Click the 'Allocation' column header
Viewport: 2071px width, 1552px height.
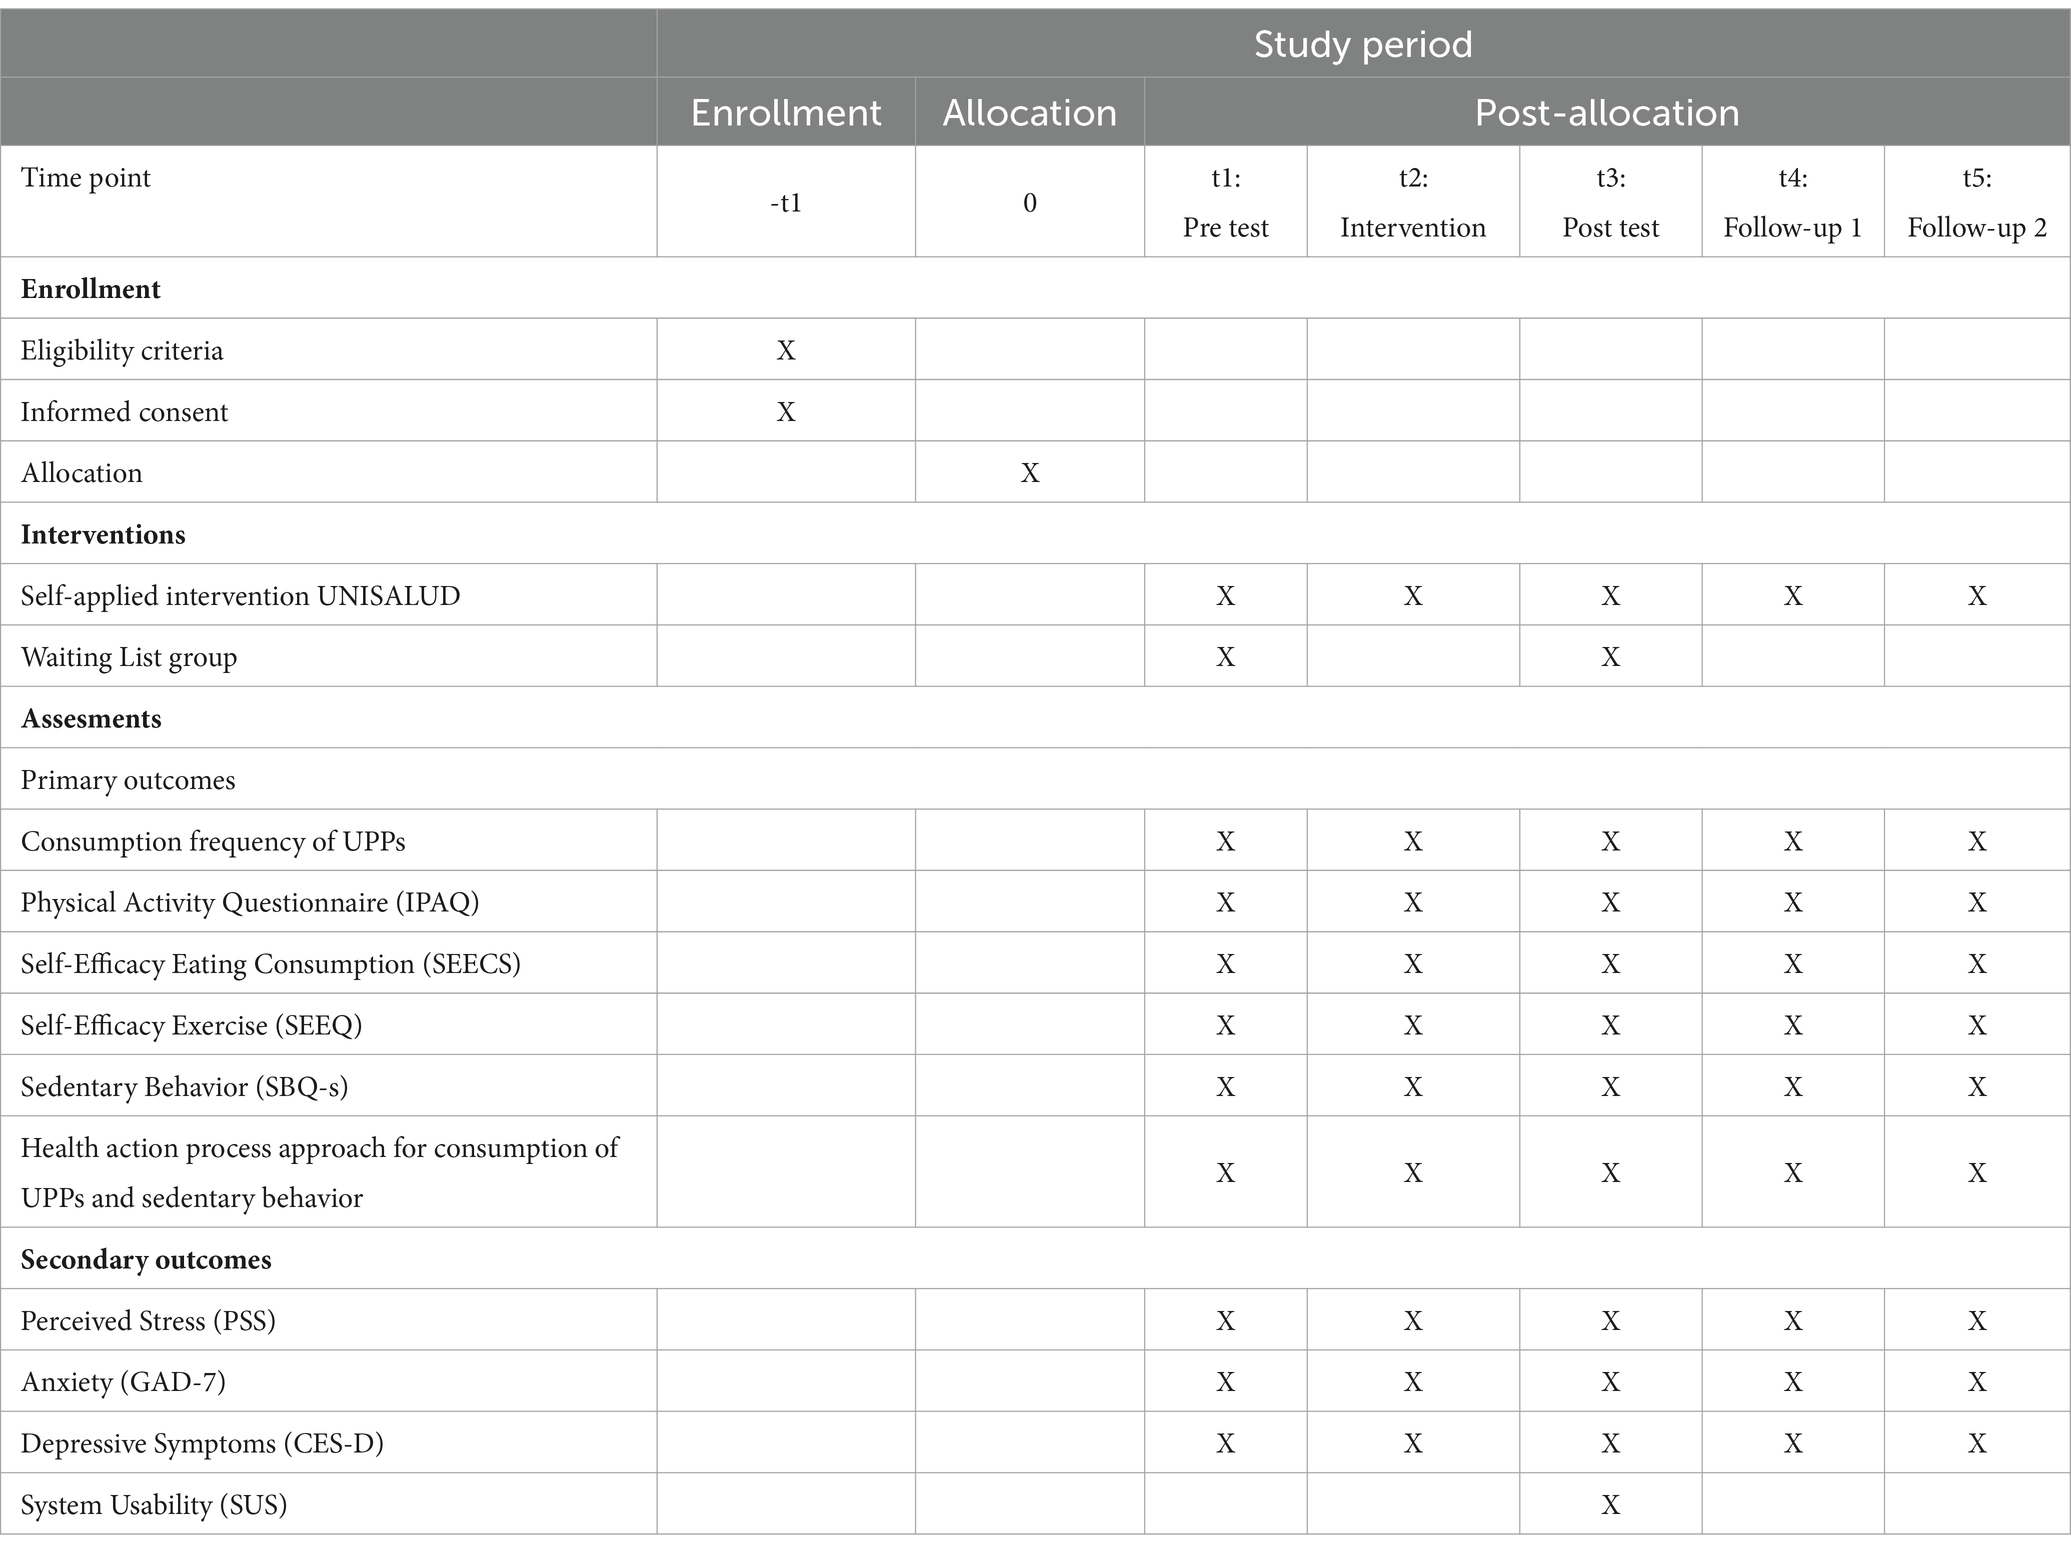[x=1030, y=113]
